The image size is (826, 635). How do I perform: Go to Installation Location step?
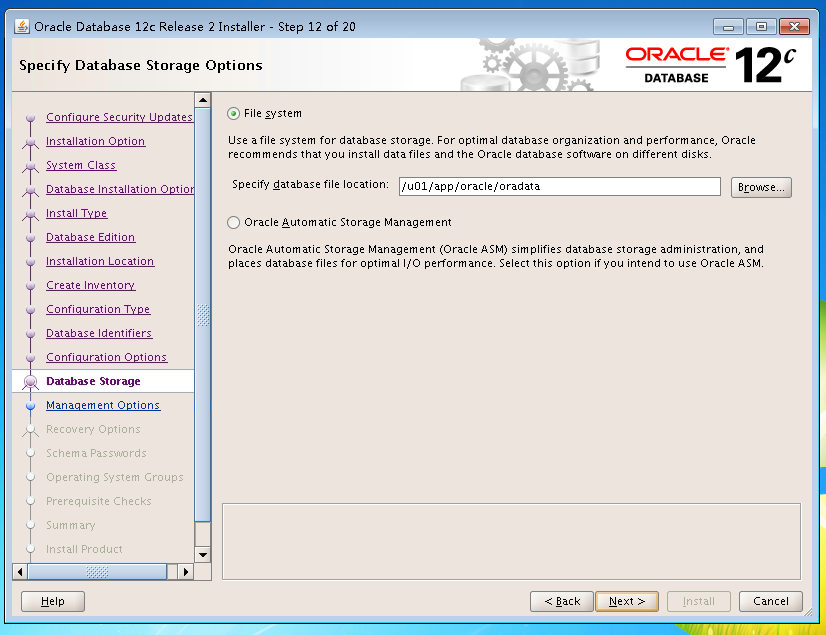[100, 261]
